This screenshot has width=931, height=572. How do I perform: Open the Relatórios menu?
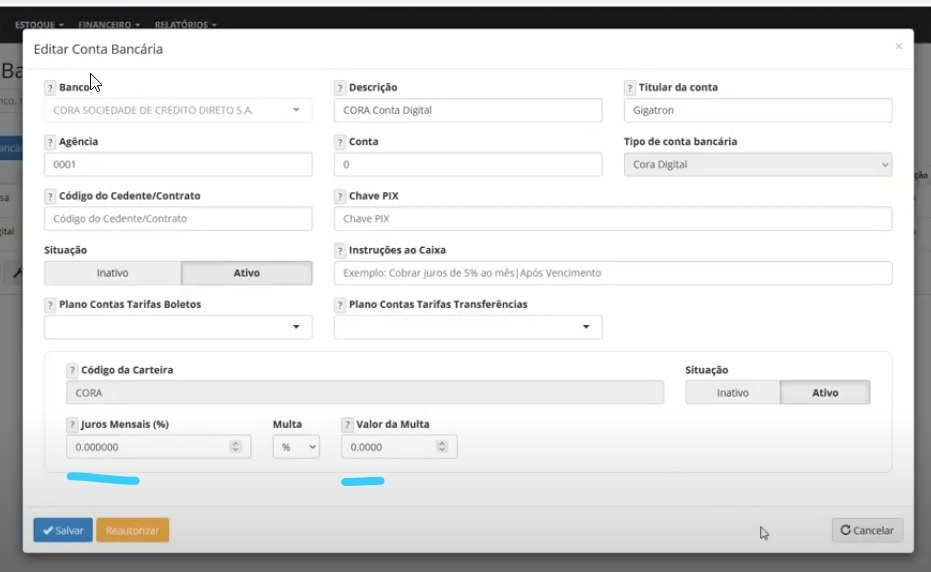(x=185, y=24)
